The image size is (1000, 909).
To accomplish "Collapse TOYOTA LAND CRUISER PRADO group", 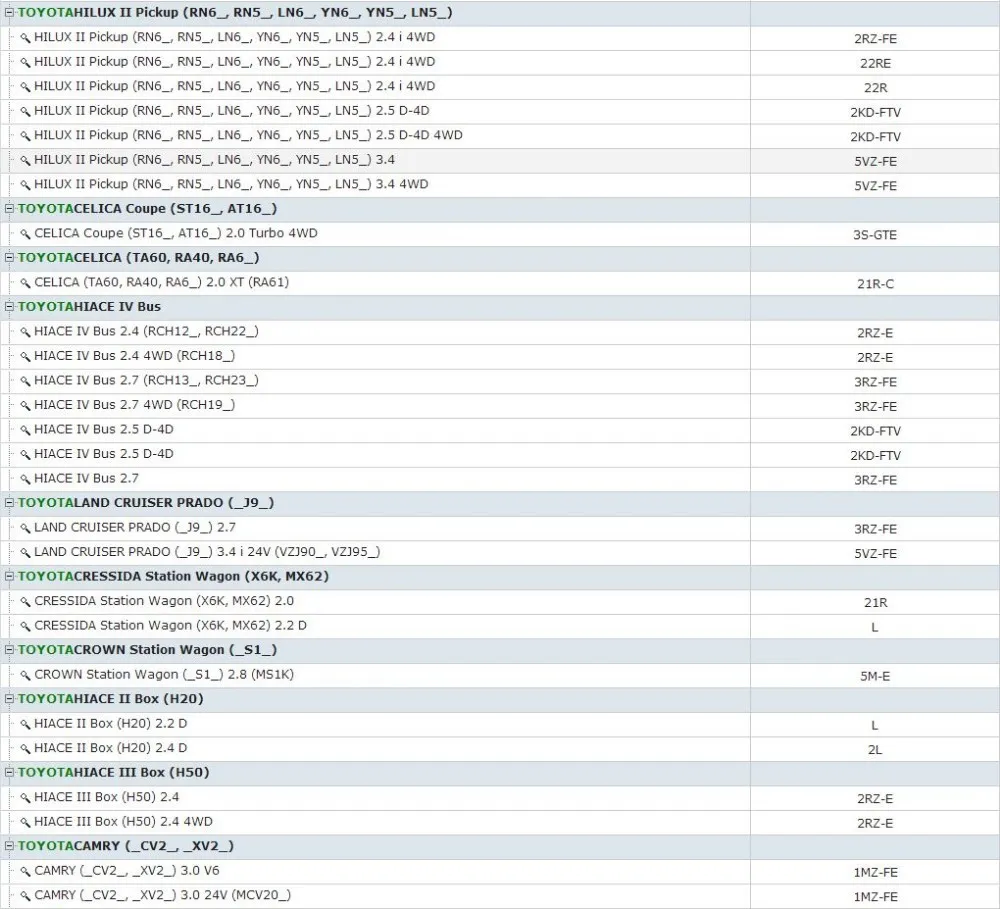I will [x=9, y=503].
